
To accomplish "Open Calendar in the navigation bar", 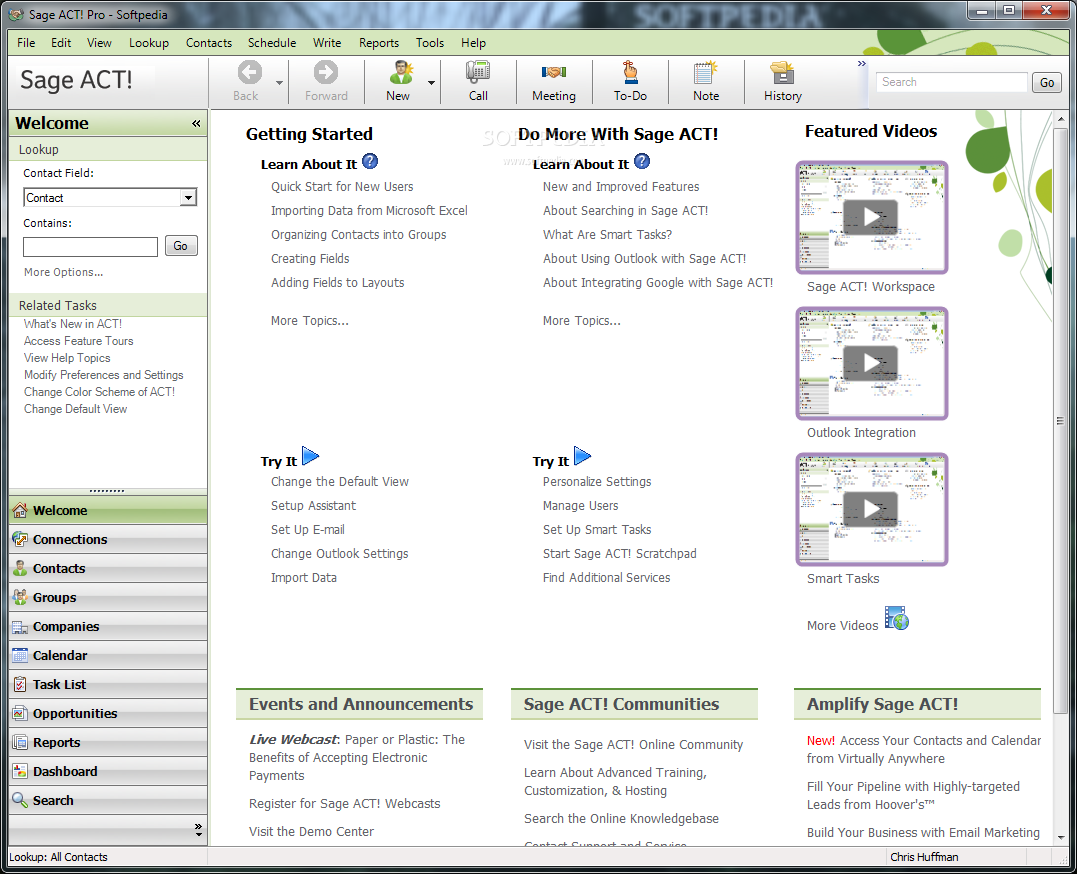I will pos(108,656).
